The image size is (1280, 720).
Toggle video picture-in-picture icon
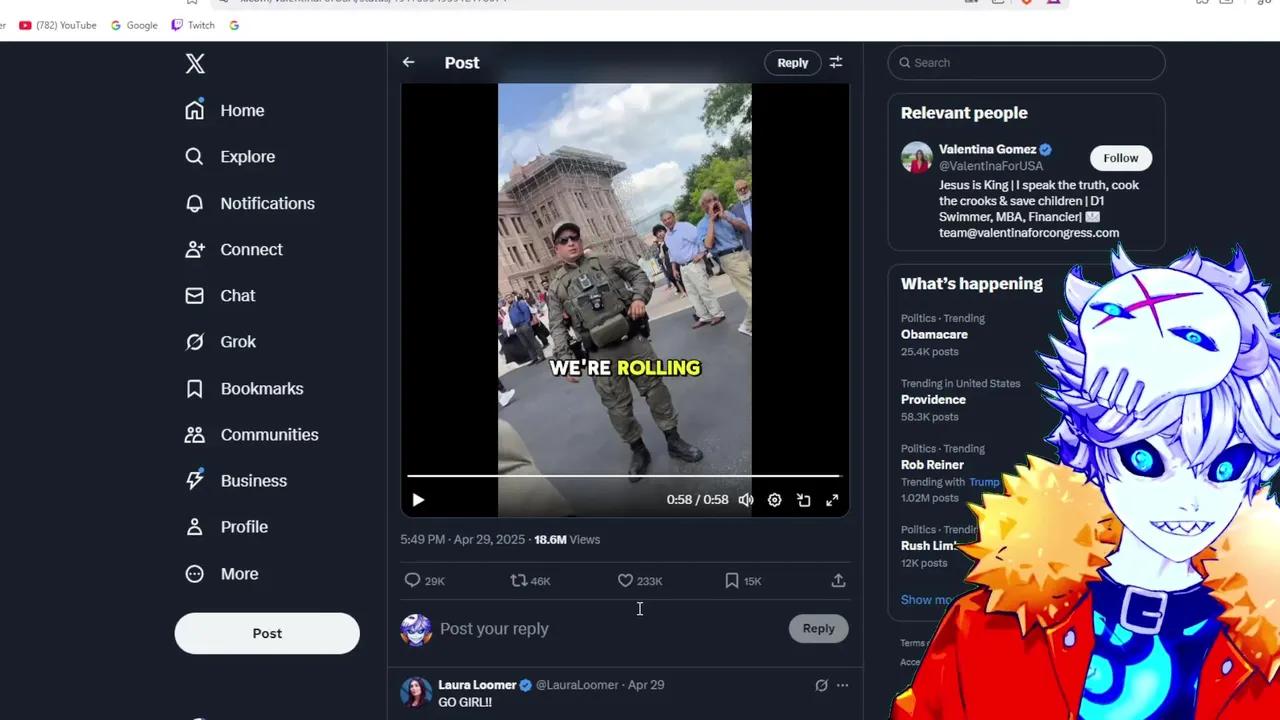(803, 500)
